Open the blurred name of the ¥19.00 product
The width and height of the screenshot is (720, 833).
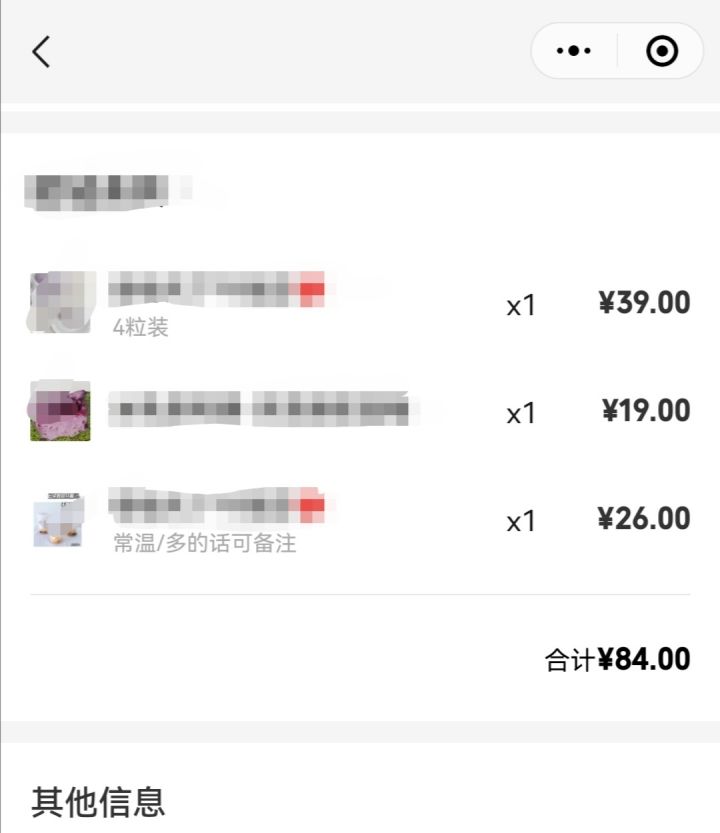tap(260, 409)
